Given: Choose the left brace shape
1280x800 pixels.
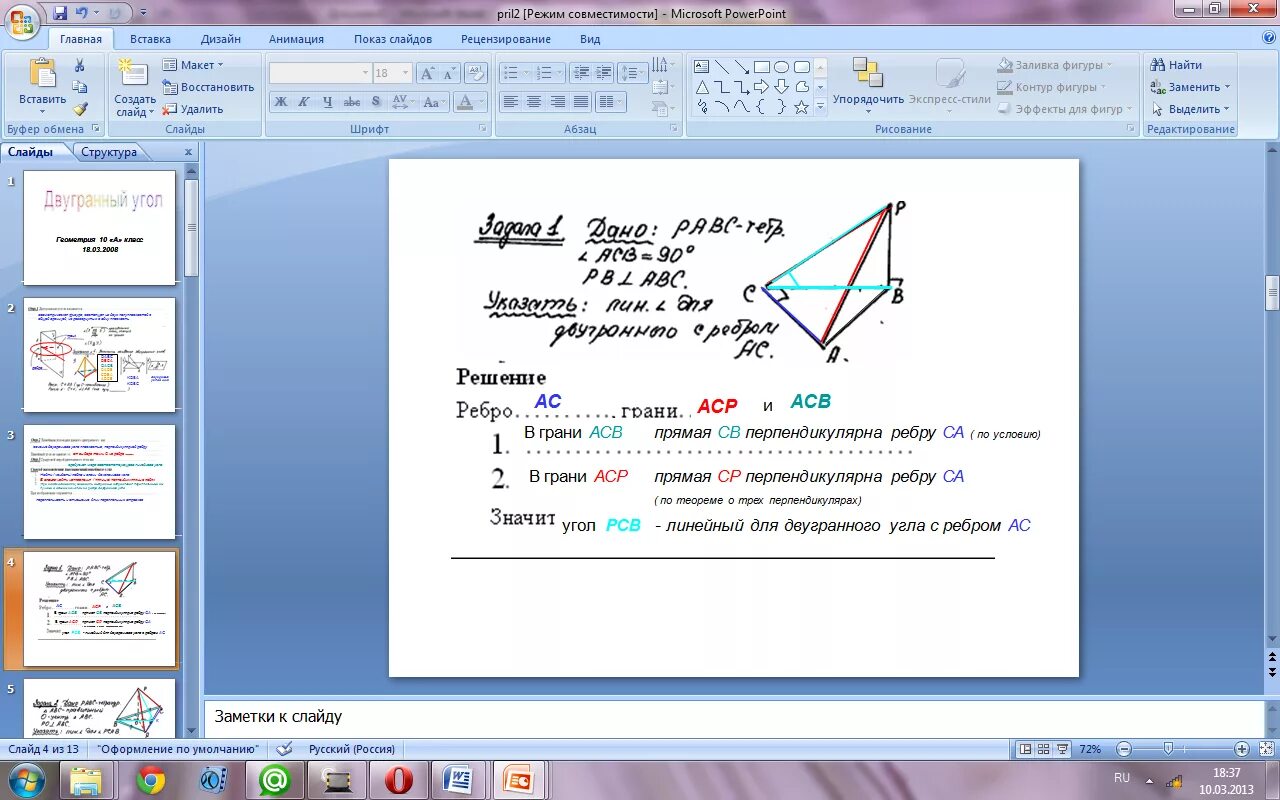Looking at the screenshot, I should tap(761, 107).
